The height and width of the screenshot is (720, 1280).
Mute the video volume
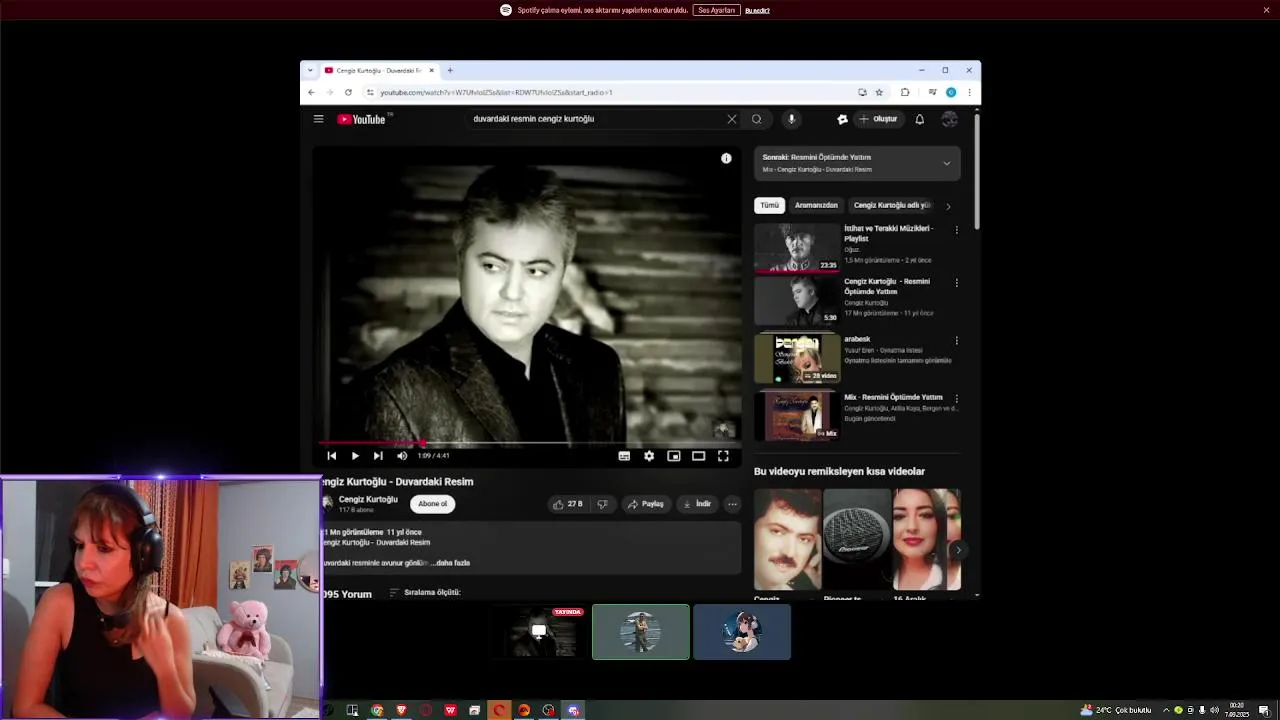click(x=402, y=456)
